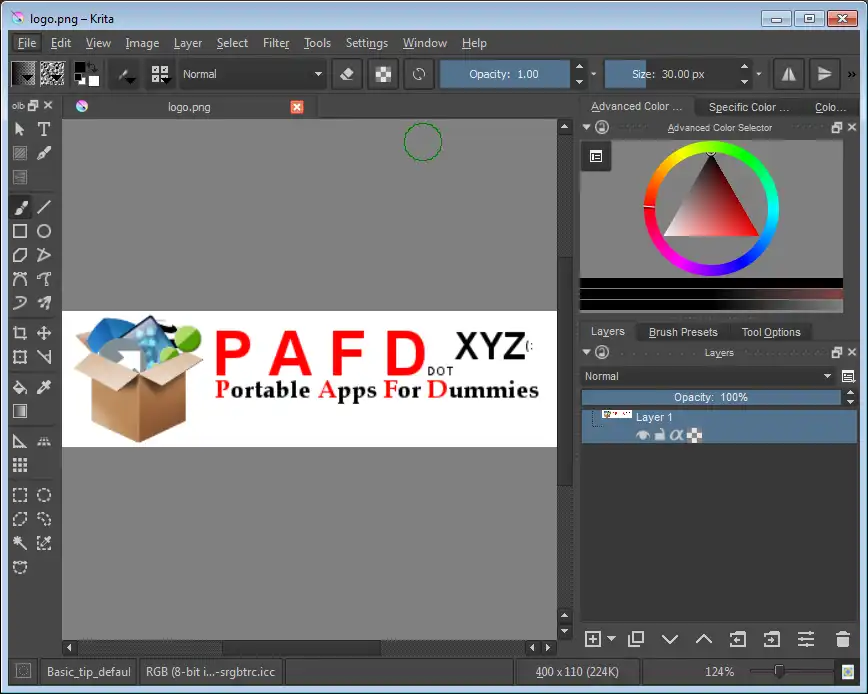Image resolution: width=868 pixels, height=694 pixels.
Task: Select the Rectangle tool
Action: (x=20, y=231)
